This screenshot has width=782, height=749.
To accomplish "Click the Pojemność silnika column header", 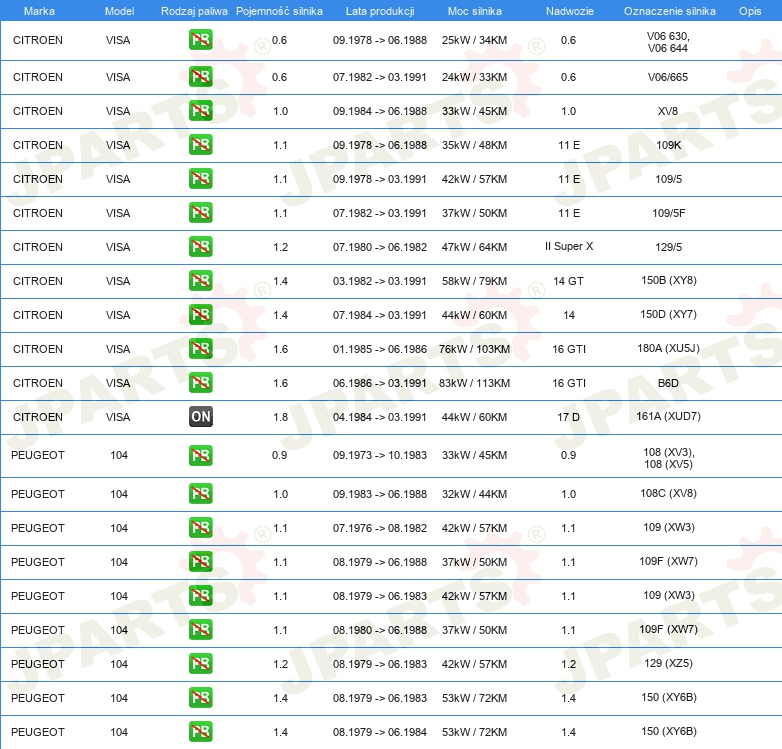I will 279,11.
